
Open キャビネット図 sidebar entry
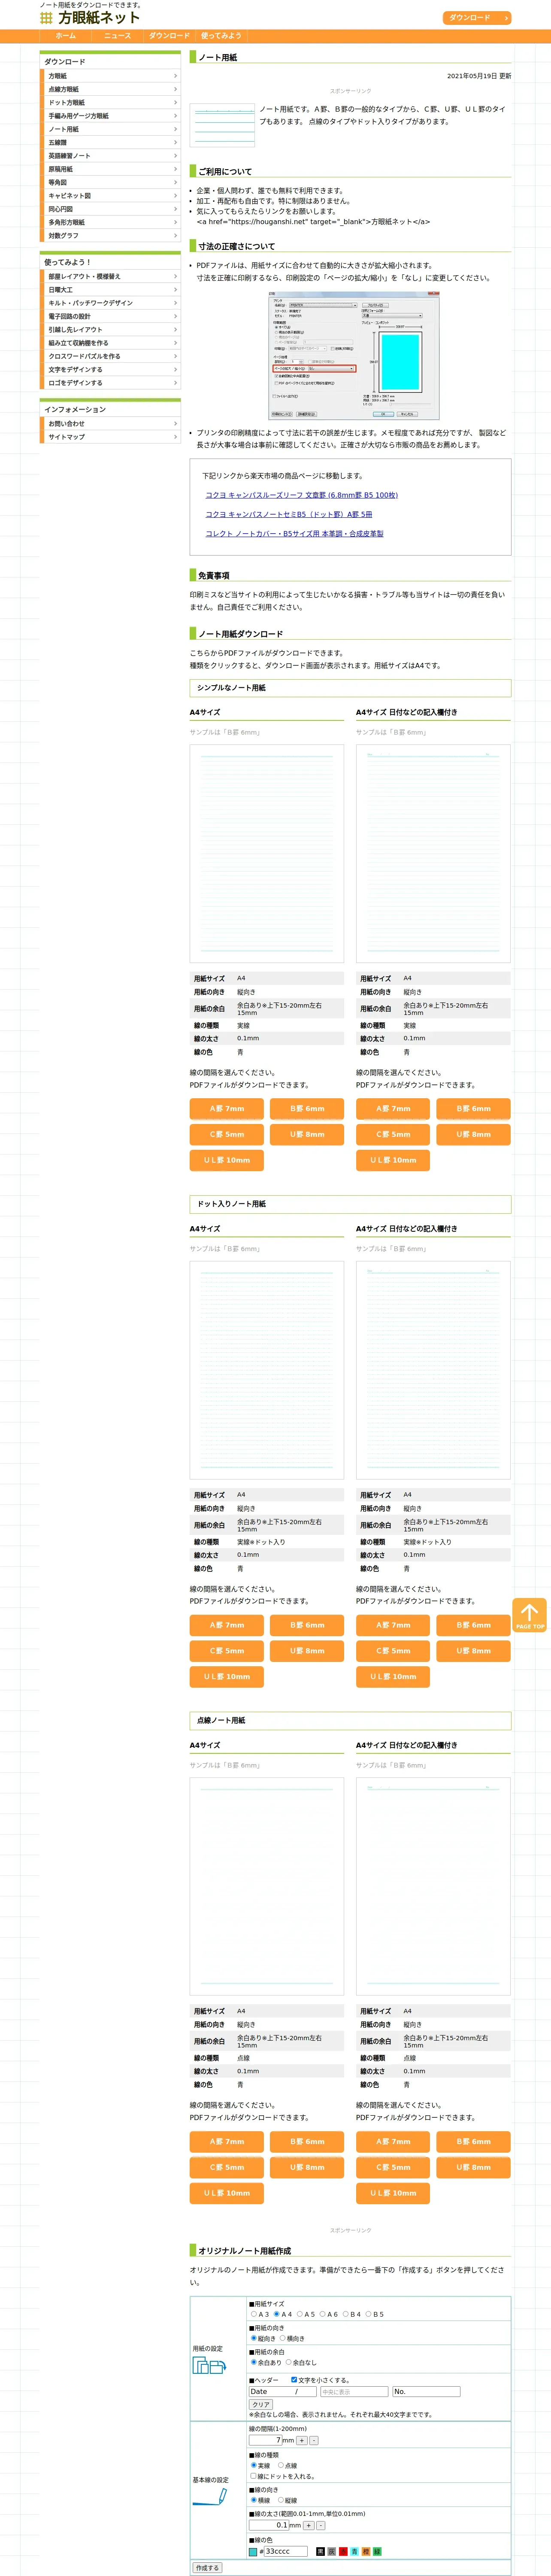pos(110,196)
